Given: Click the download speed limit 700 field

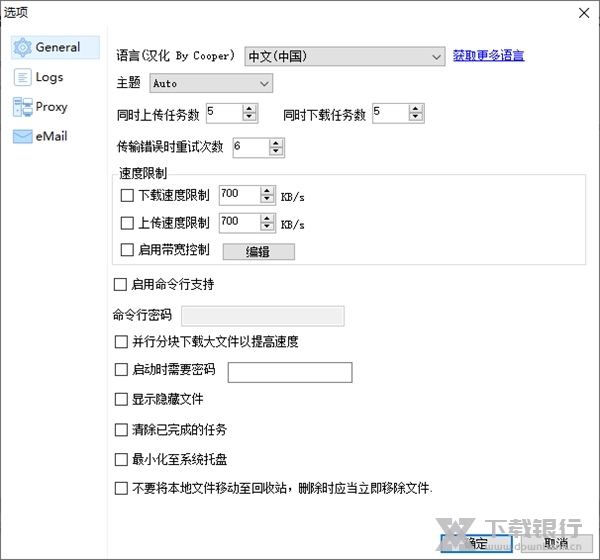Looking at the screenshot, I should coord(240,195).
